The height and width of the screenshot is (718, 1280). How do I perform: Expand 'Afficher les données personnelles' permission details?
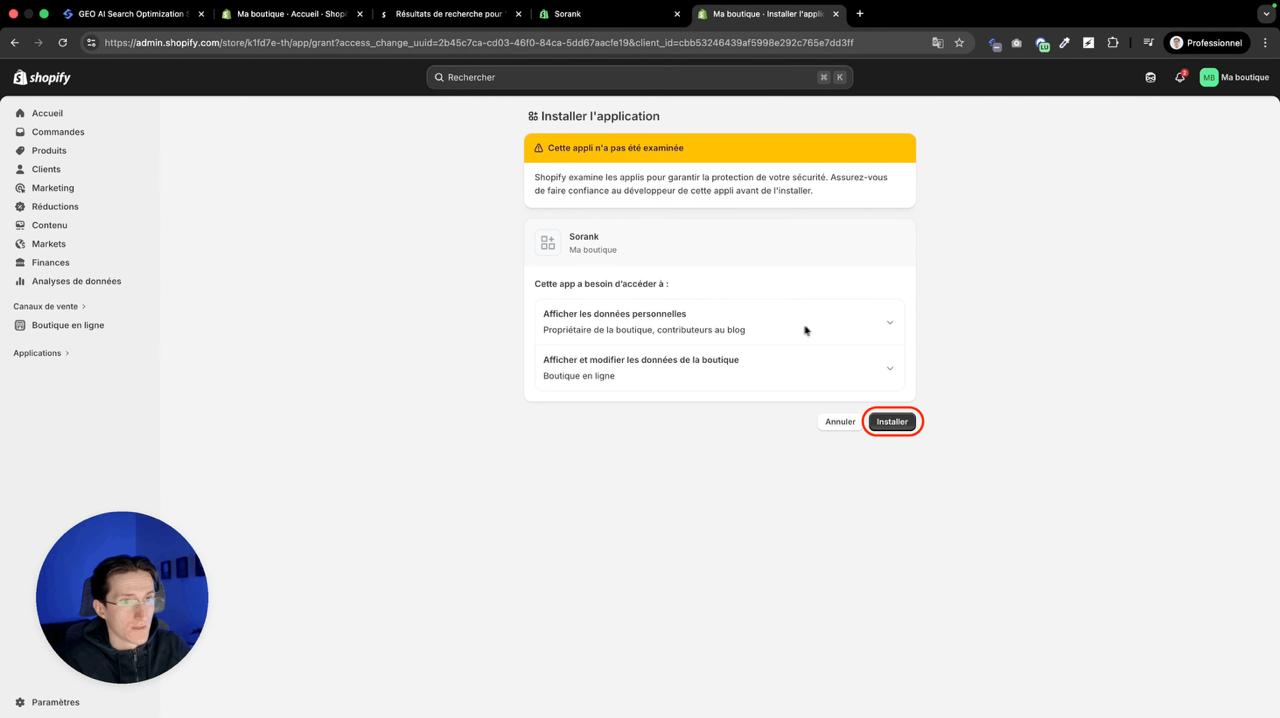[889, 321]
